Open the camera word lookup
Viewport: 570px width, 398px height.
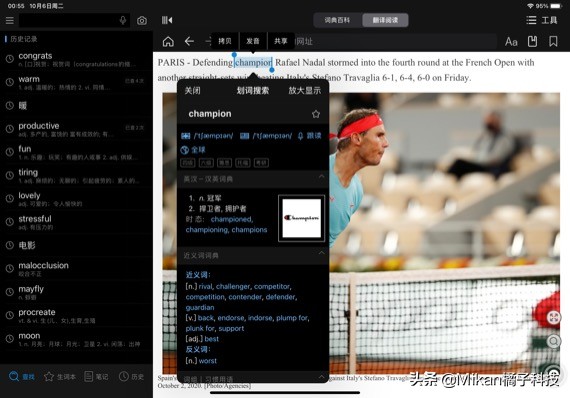coord(142,20)
